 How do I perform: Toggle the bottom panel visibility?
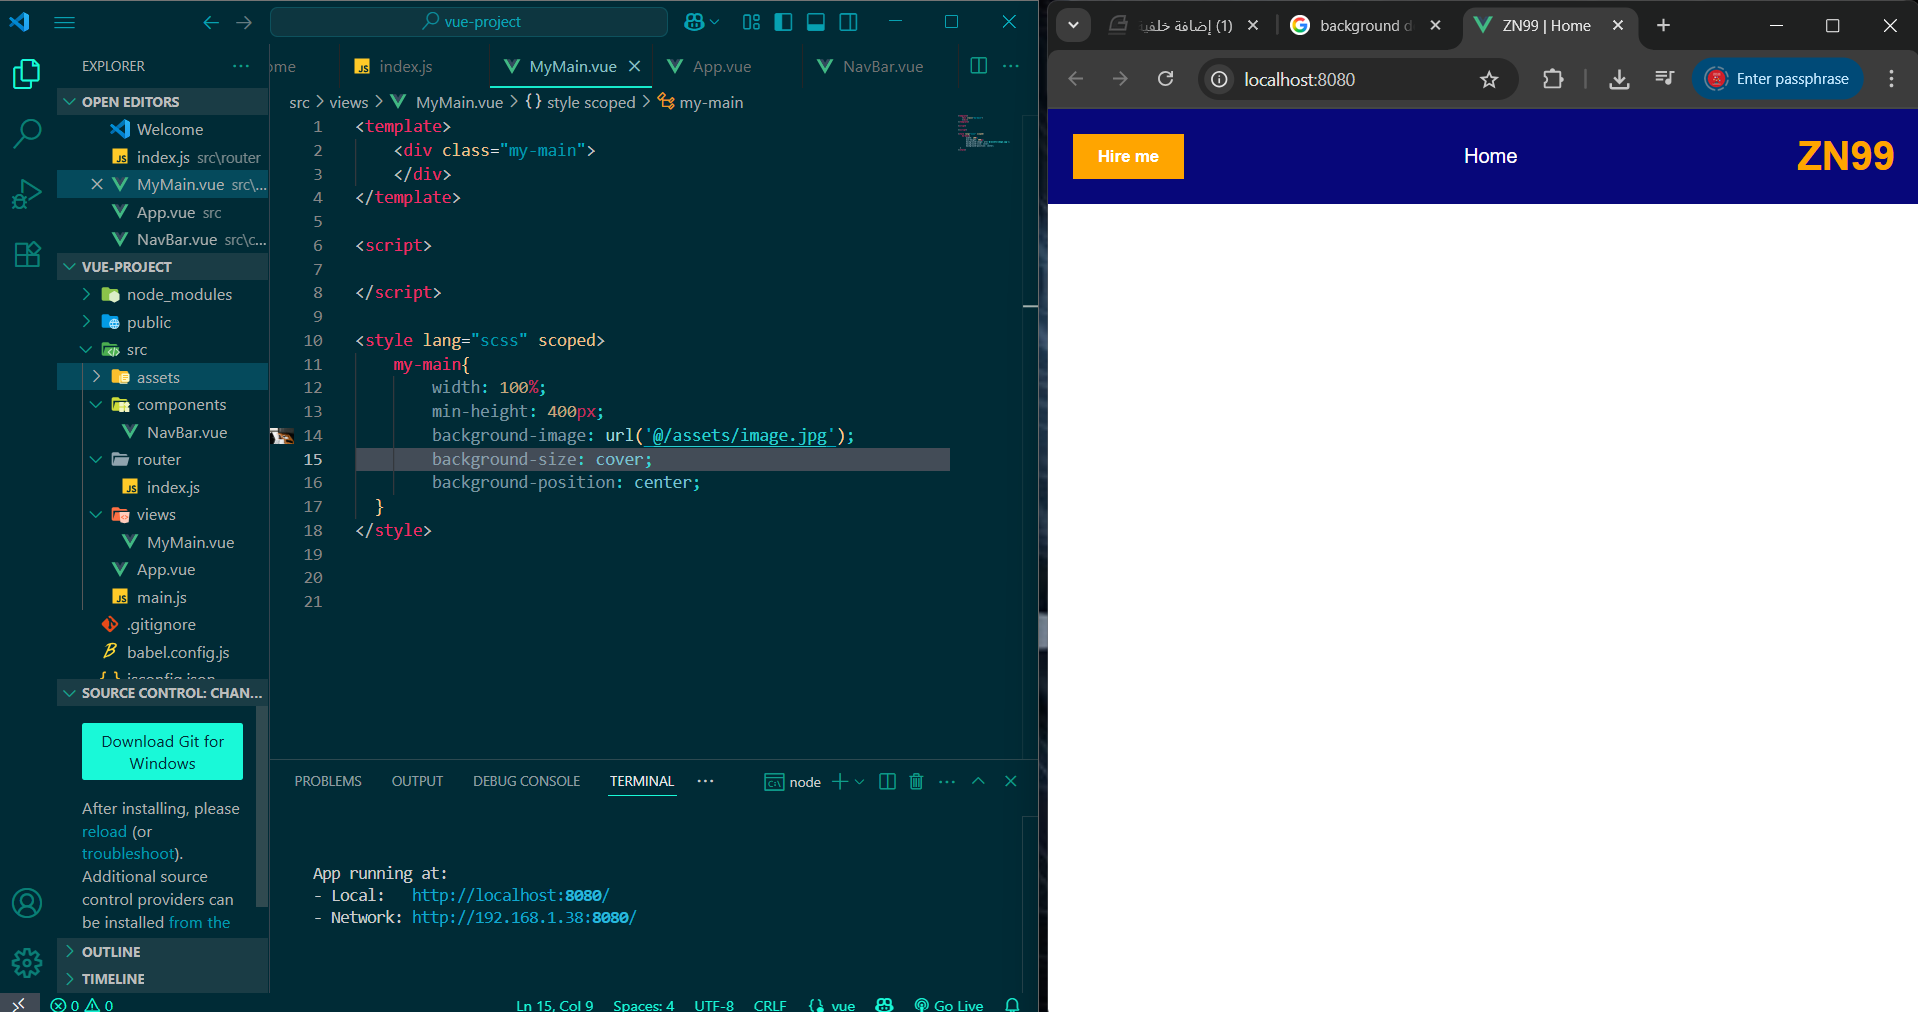coord(816,22)
